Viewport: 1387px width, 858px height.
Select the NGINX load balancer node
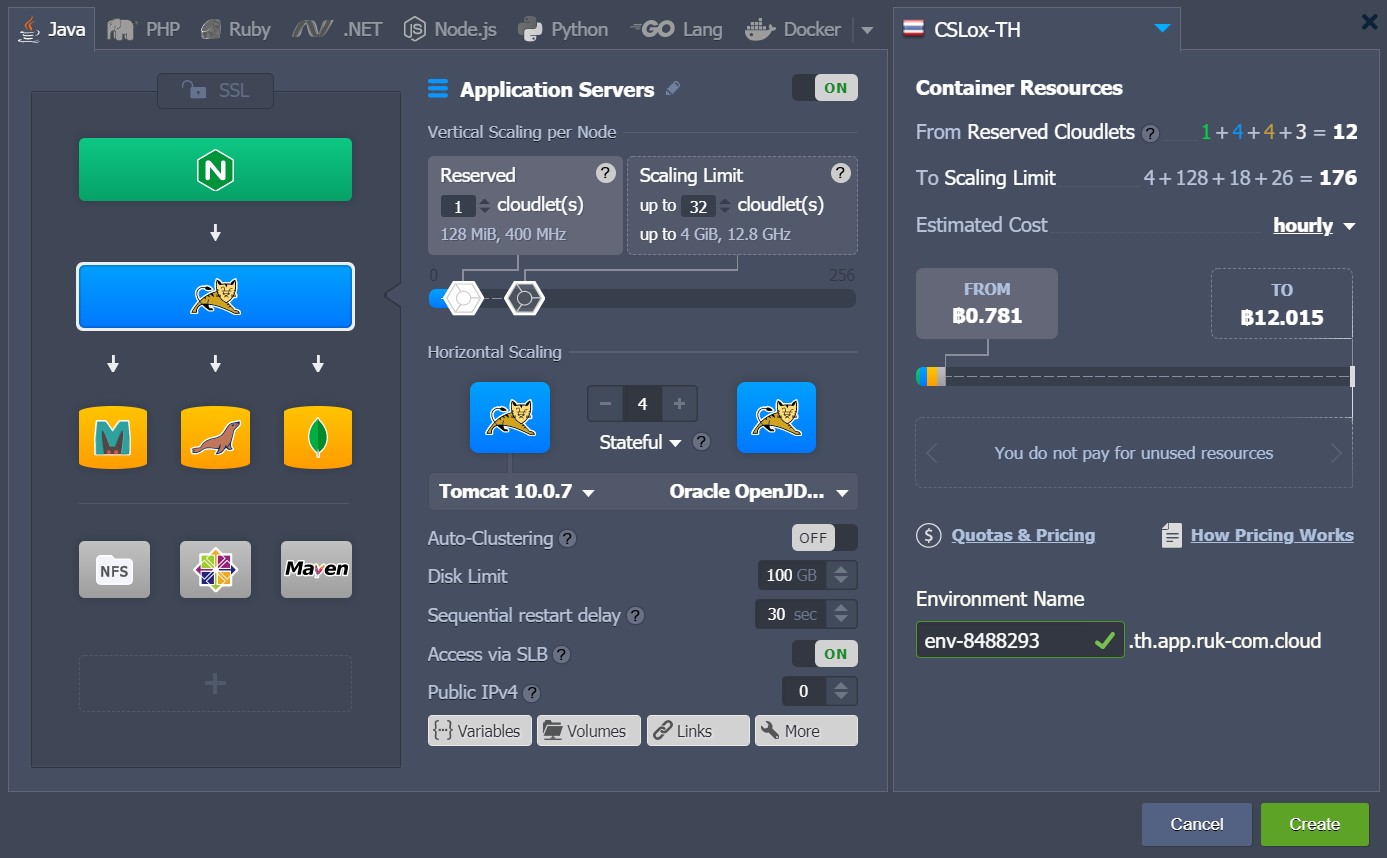(x=214, y=169)
